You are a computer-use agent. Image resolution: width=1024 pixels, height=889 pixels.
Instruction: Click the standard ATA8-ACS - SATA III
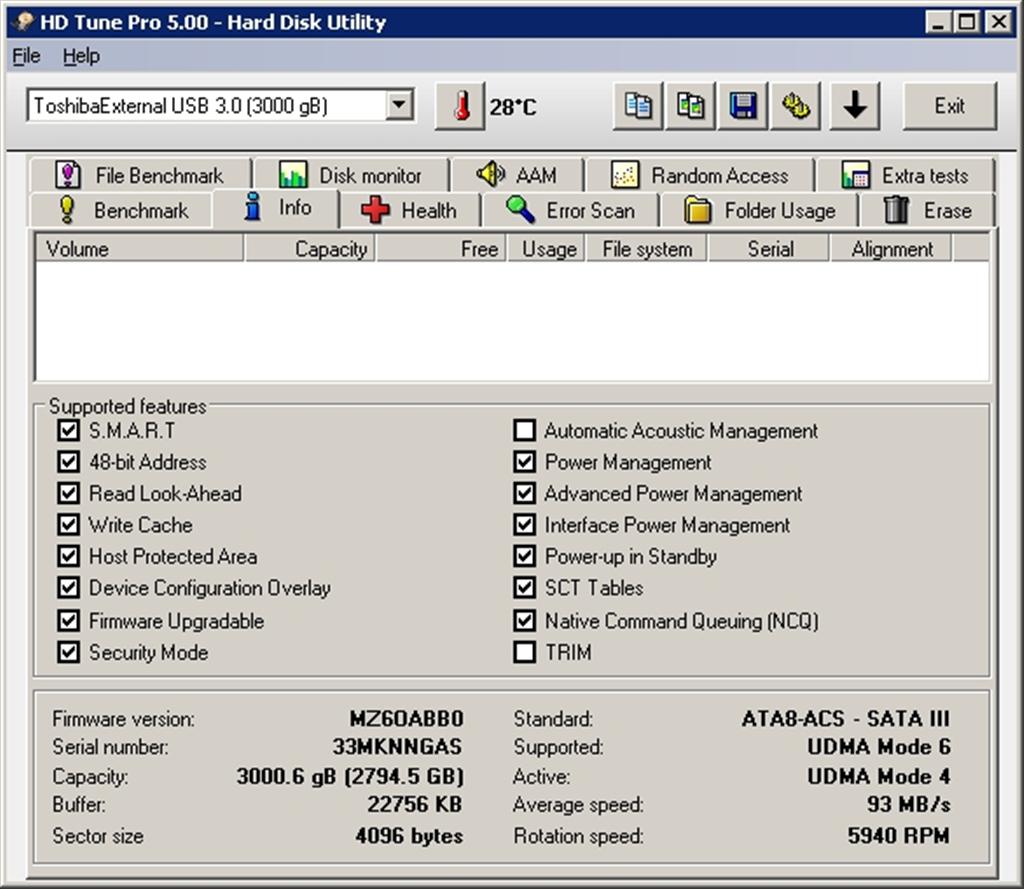(846, 719)
